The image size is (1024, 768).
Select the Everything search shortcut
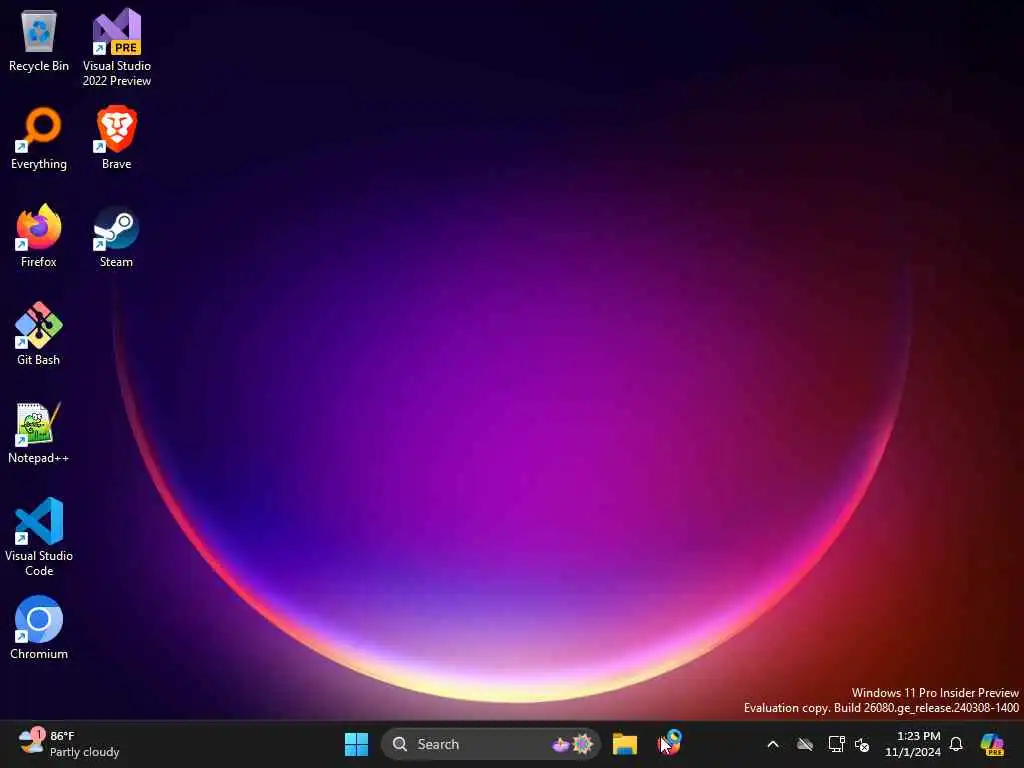(x=39, y=138)
